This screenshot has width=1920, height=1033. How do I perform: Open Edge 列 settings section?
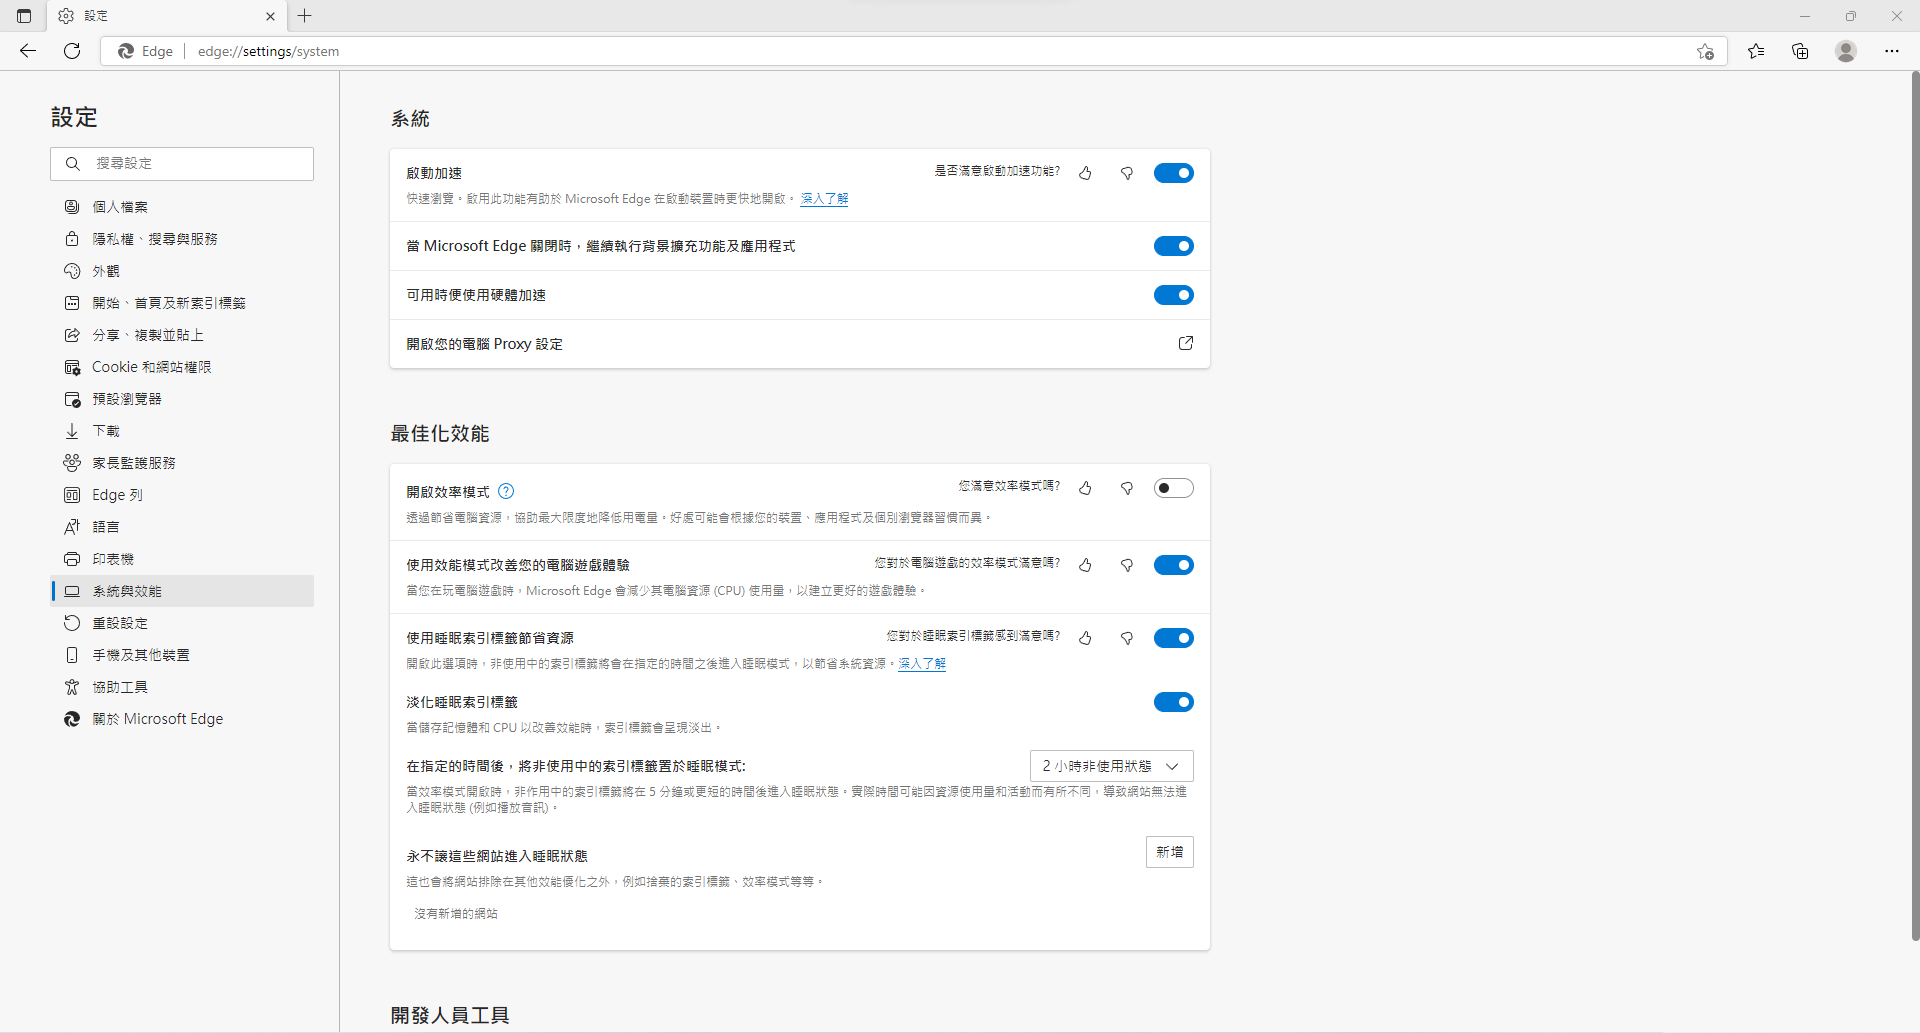[182, 495]
